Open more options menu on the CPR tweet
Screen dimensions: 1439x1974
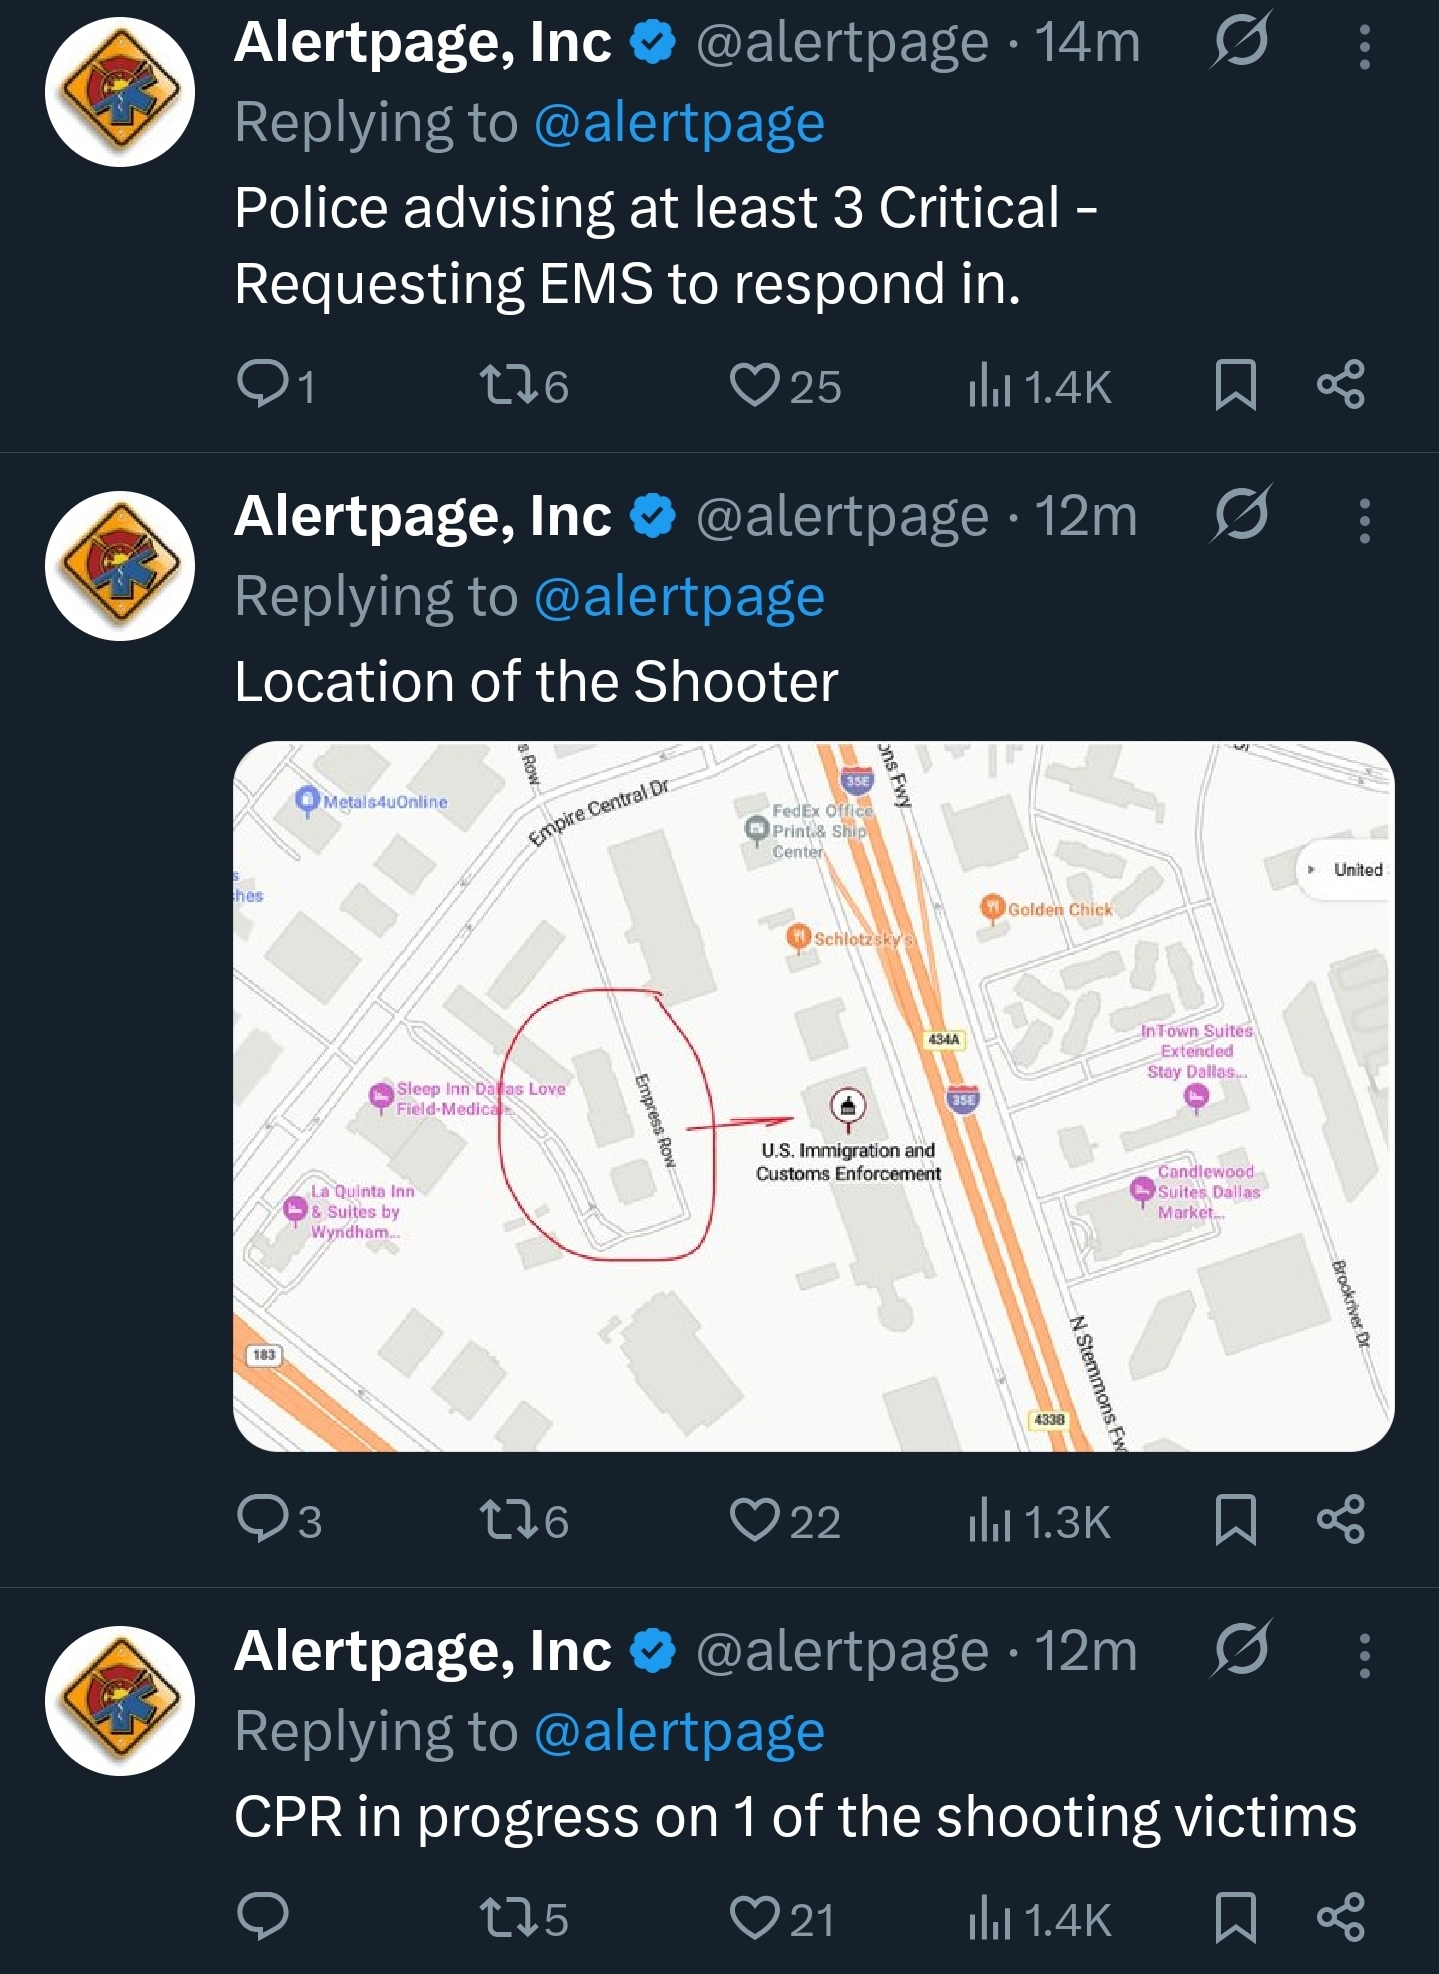1365,1655
